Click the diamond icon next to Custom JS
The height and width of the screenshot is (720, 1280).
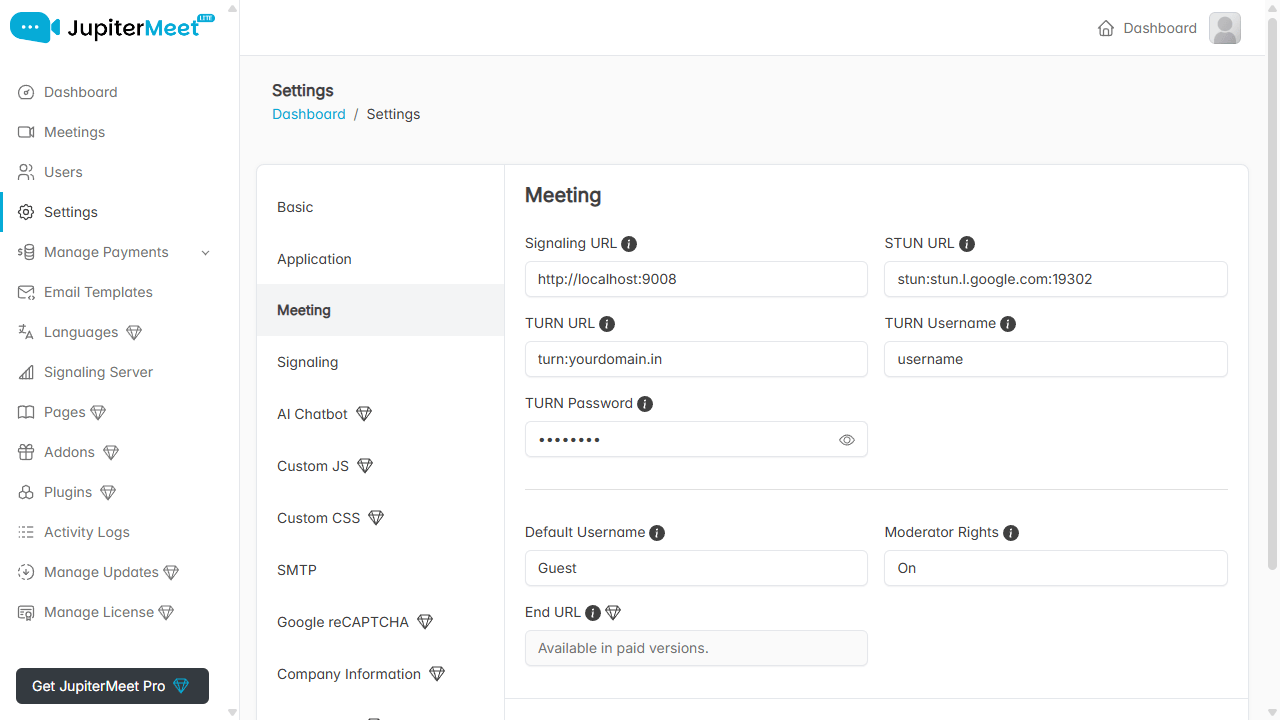[x=365, y=466]
